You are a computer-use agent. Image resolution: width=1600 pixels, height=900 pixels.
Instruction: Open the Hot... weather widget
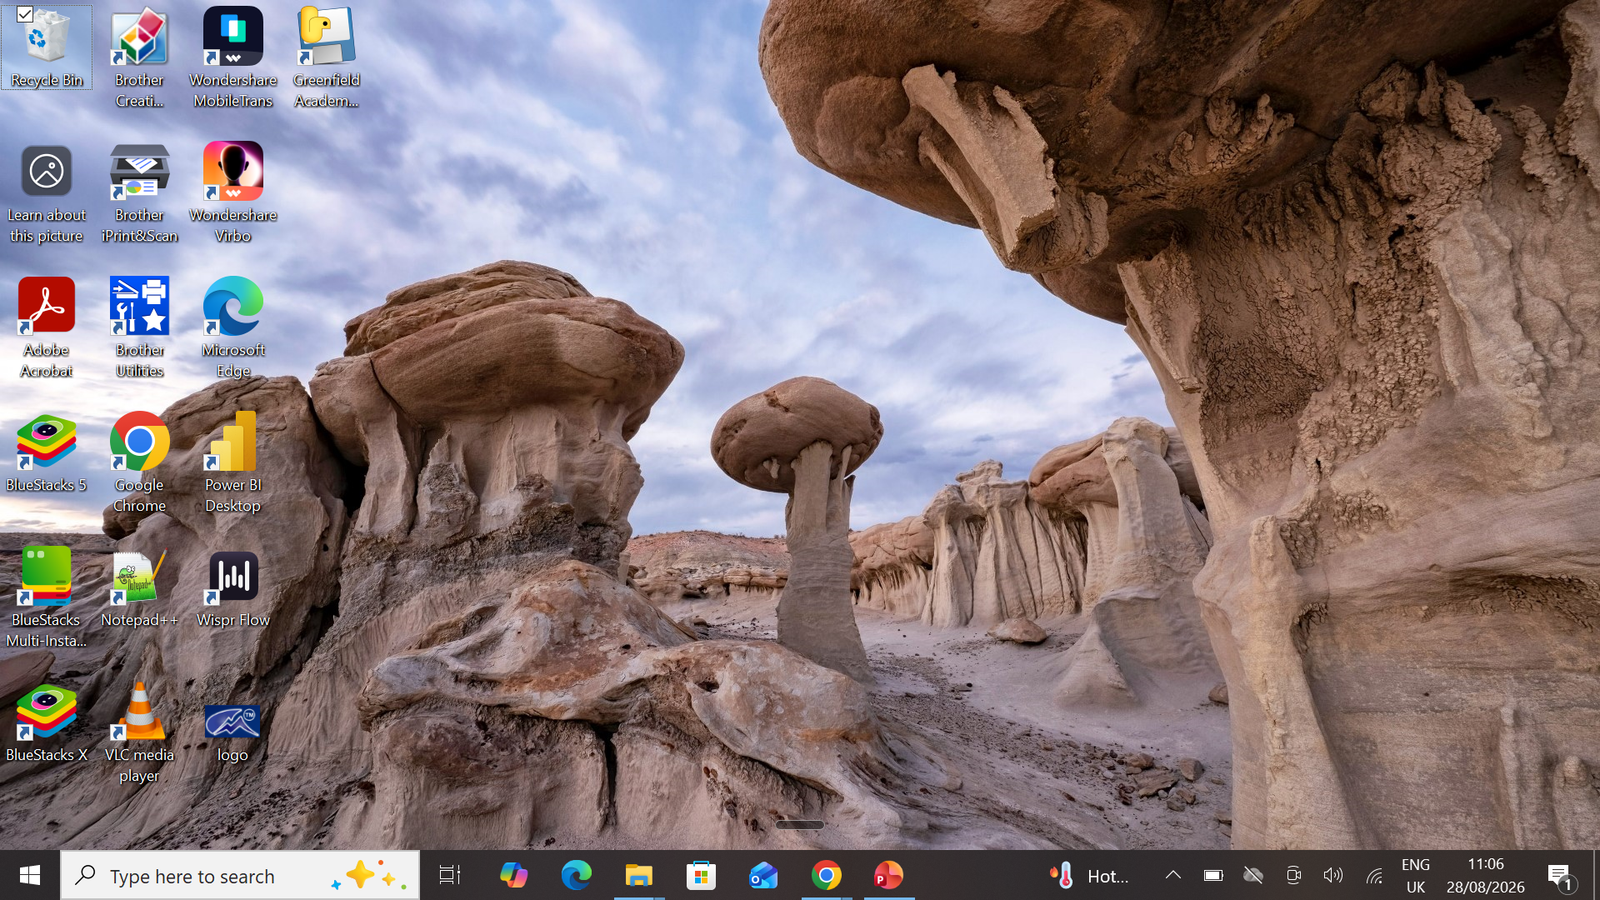[x=1089, y=876]
